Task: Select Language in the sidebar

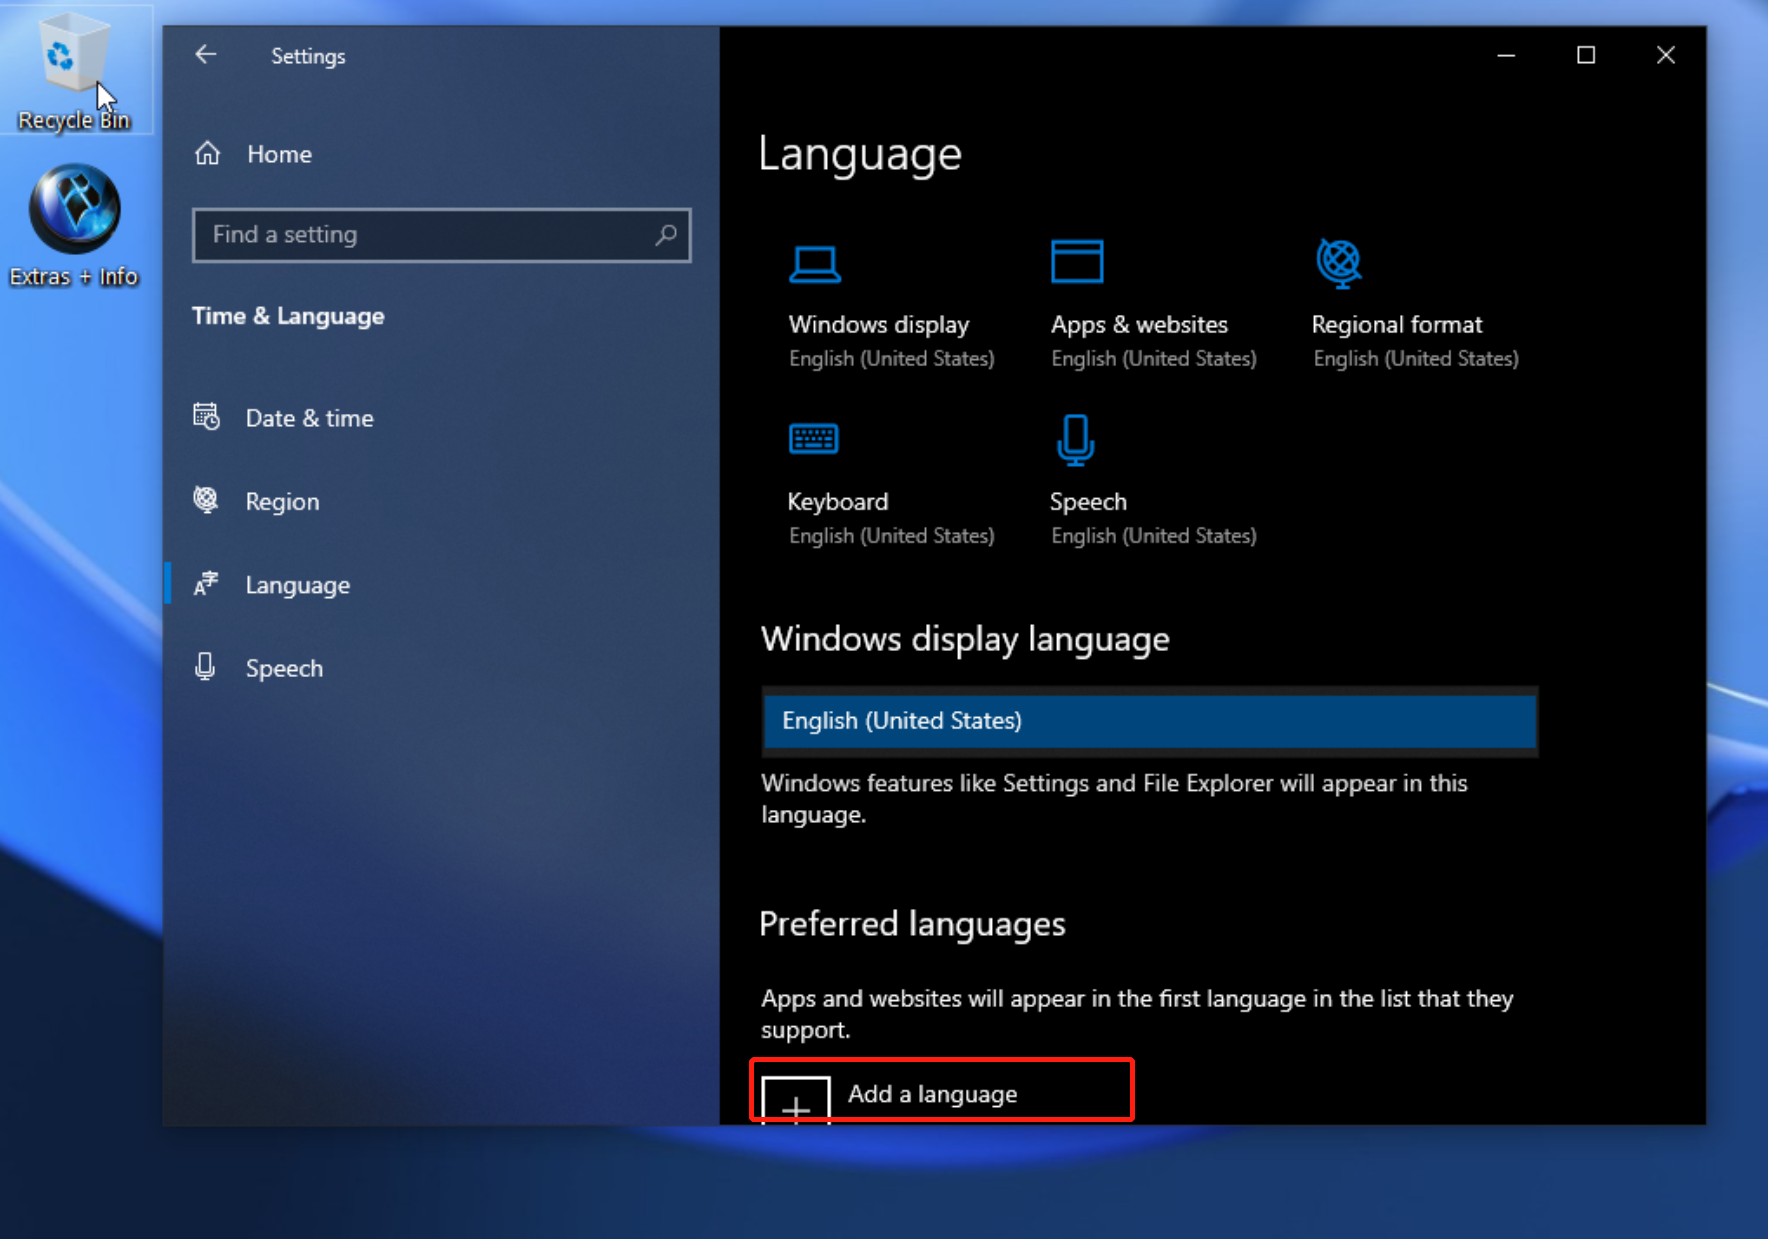Action: point(298,585)
